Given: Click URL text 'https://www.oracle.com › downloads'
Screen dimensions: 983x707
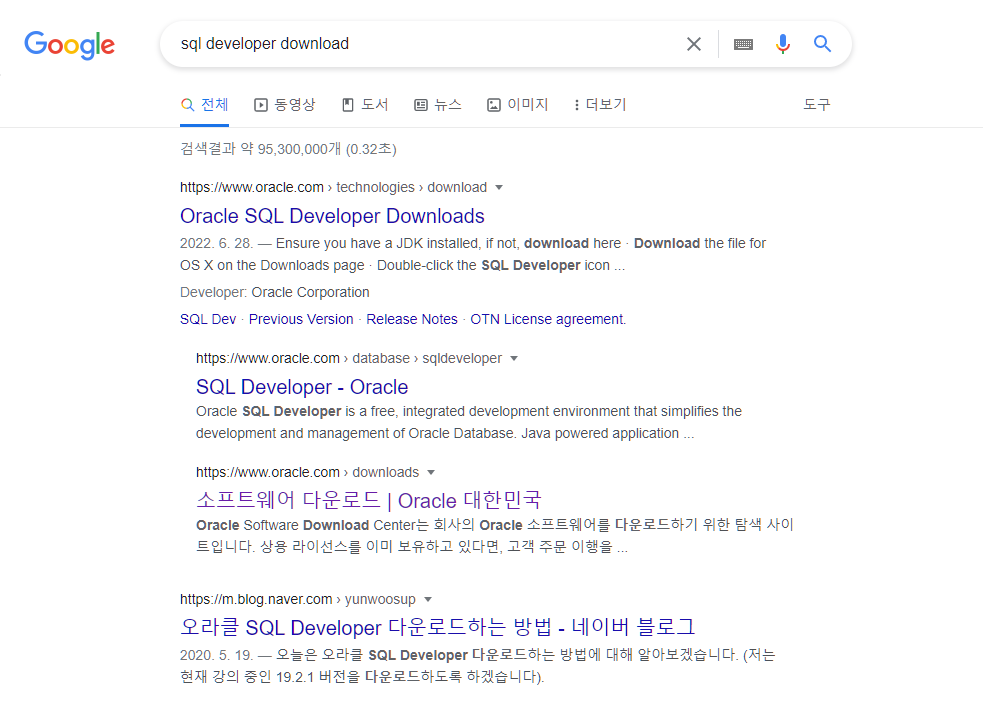Looking at the screenshot, I should pyautogui.click(x=307, y=473).
